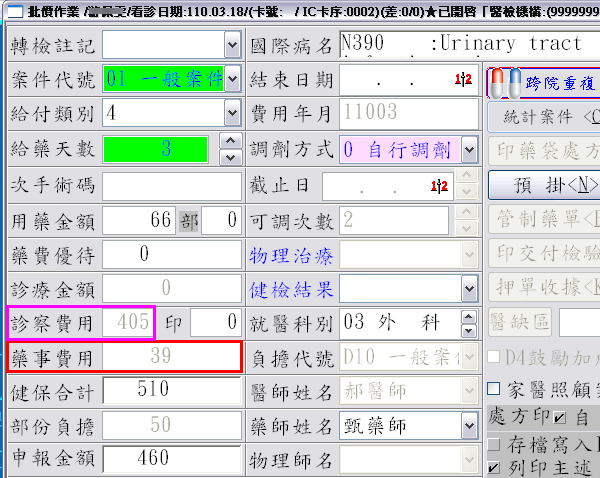Expand the 案件代號 dropdown
Image resolution: width=600 pixels, height=478 pixels.
point(232,80)
